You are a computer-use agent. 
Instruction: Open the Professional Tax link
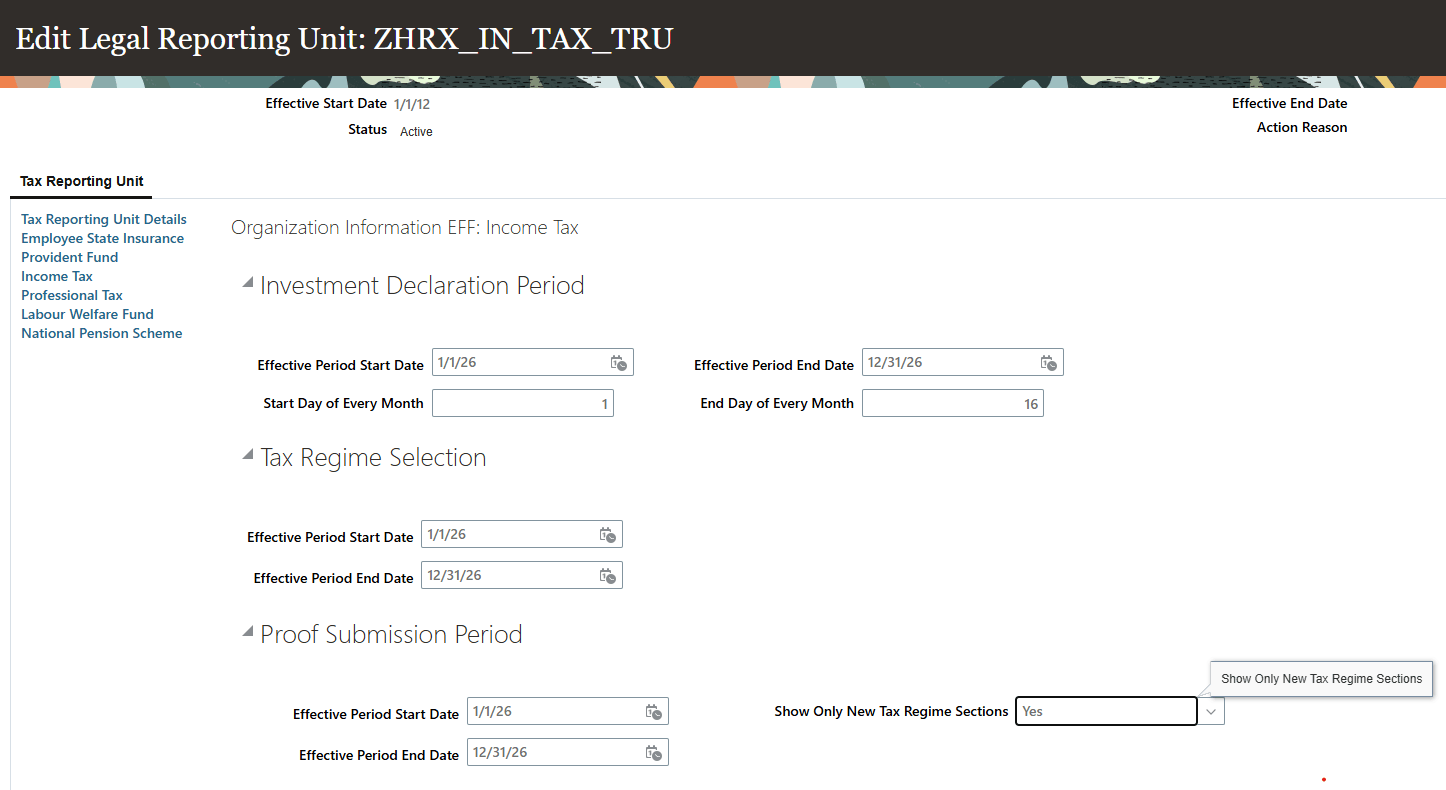point(72,295)
